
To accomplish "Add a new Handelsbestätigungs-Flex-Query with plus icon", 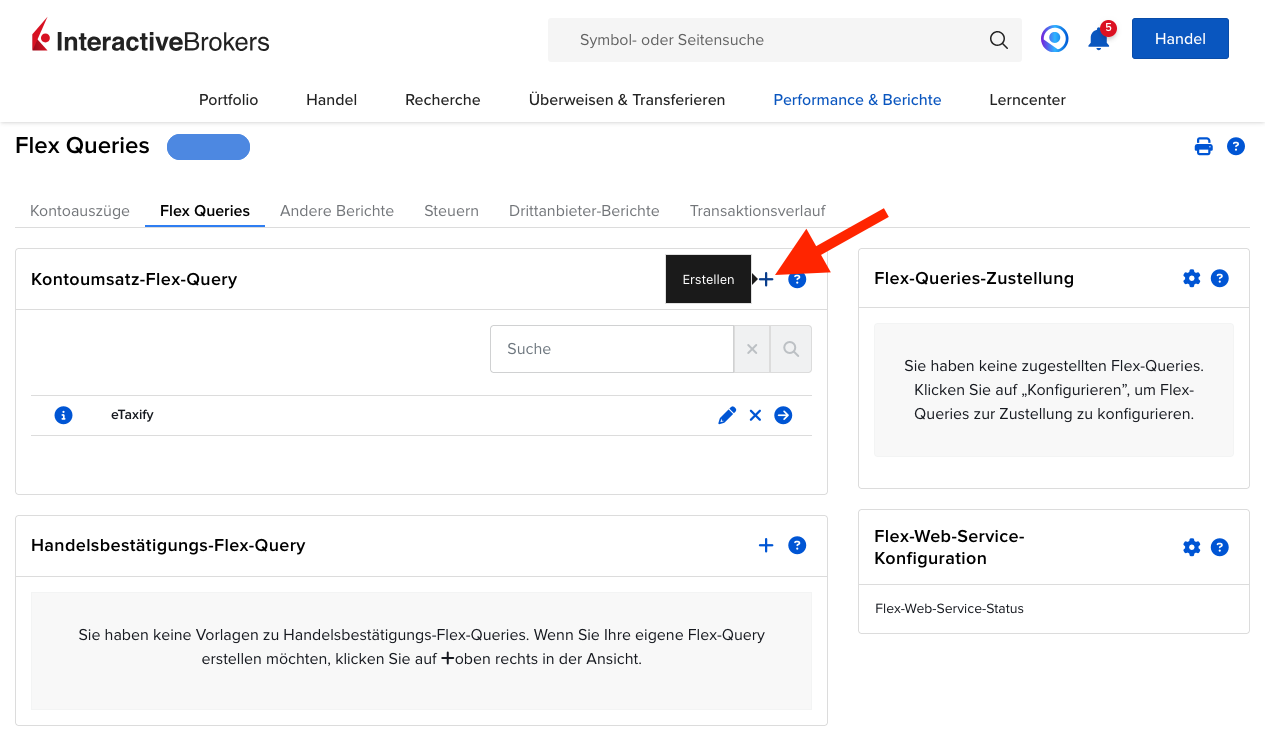I will tap(766, 545).
